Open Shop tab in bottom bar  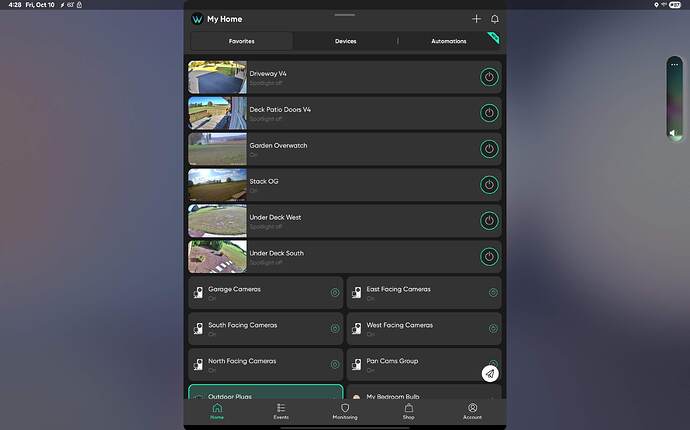(x=408, y=412)
